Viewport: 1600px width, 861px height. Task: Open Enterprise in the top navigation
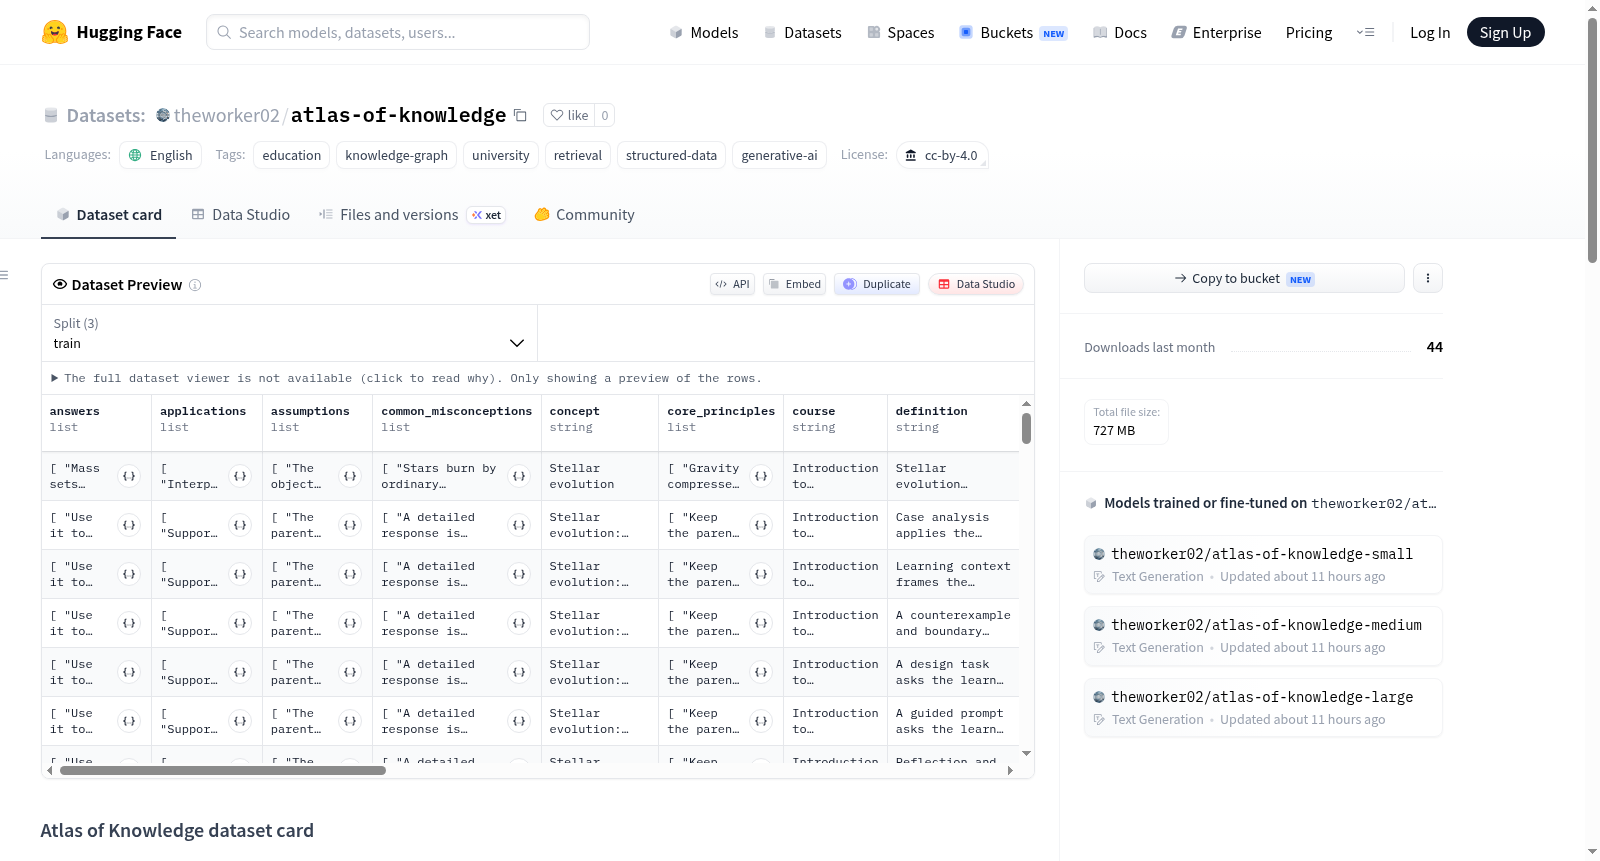coord(1216,33)
